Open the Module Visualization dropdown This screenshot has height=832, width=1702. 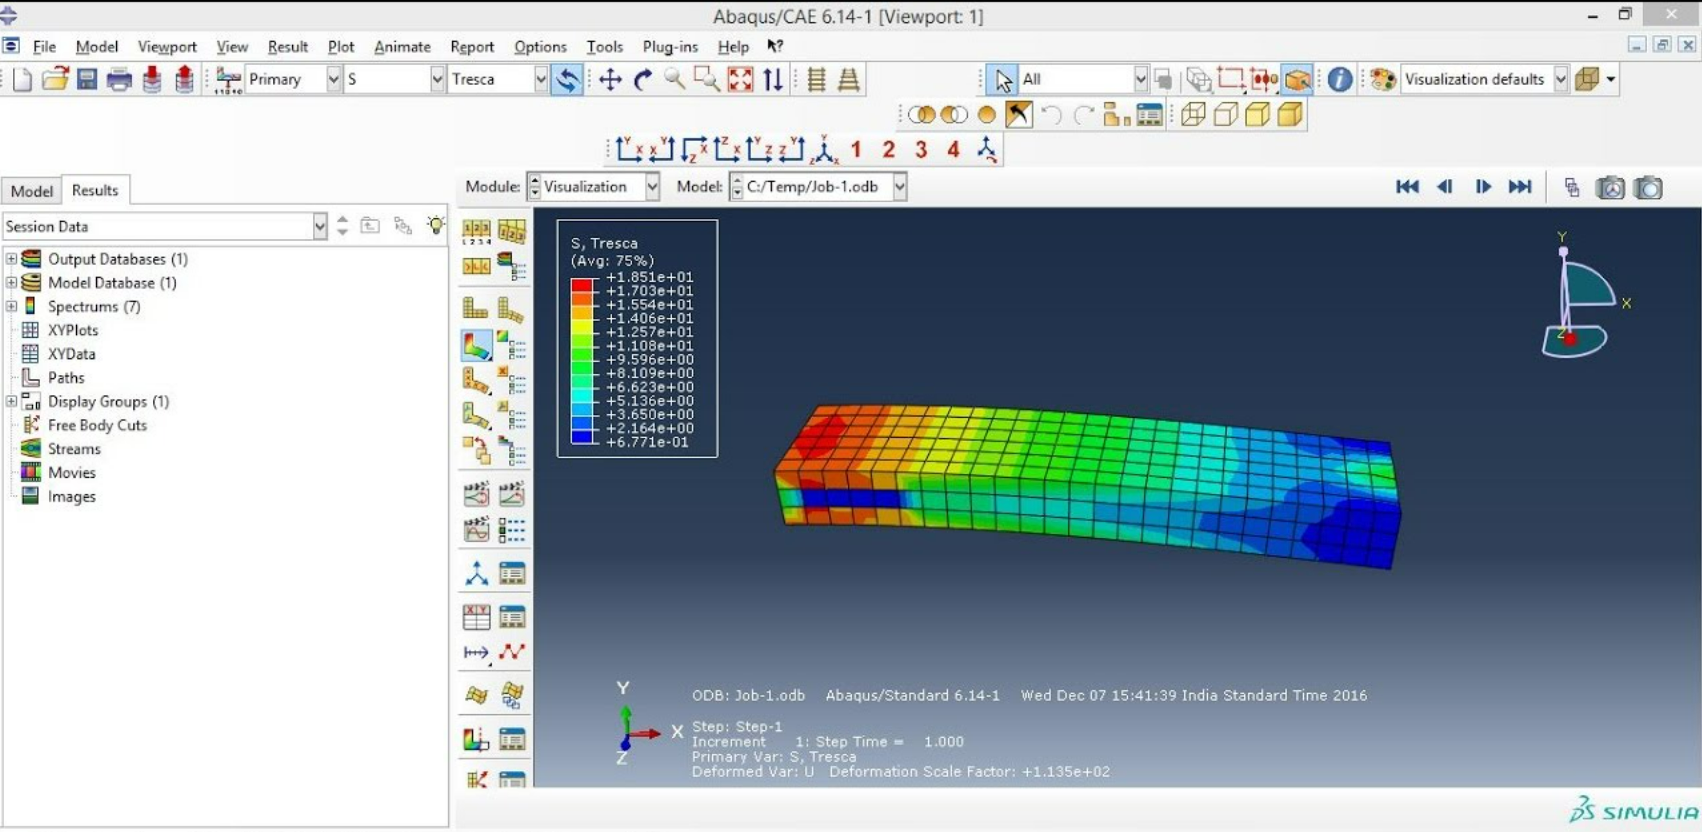(652, 187)
